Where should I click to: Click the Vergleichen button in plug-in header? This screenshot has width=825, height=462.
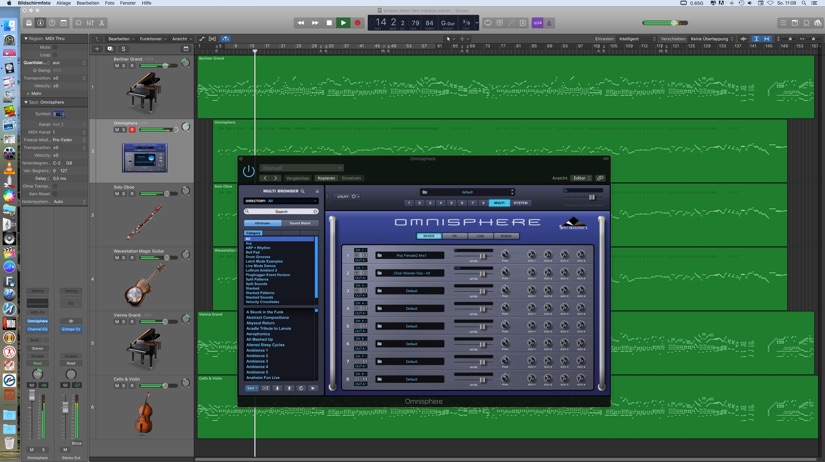click(298, 178)
